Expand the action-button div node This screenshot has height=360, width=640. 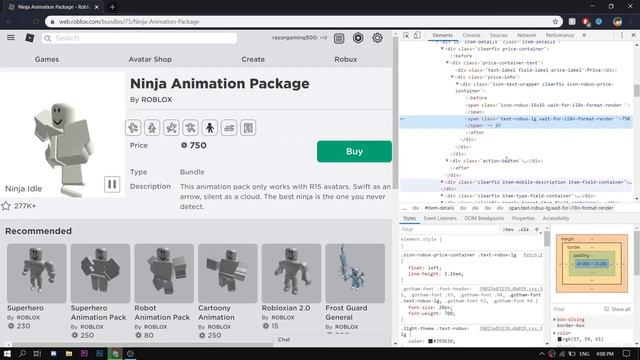tap(447, 161)
